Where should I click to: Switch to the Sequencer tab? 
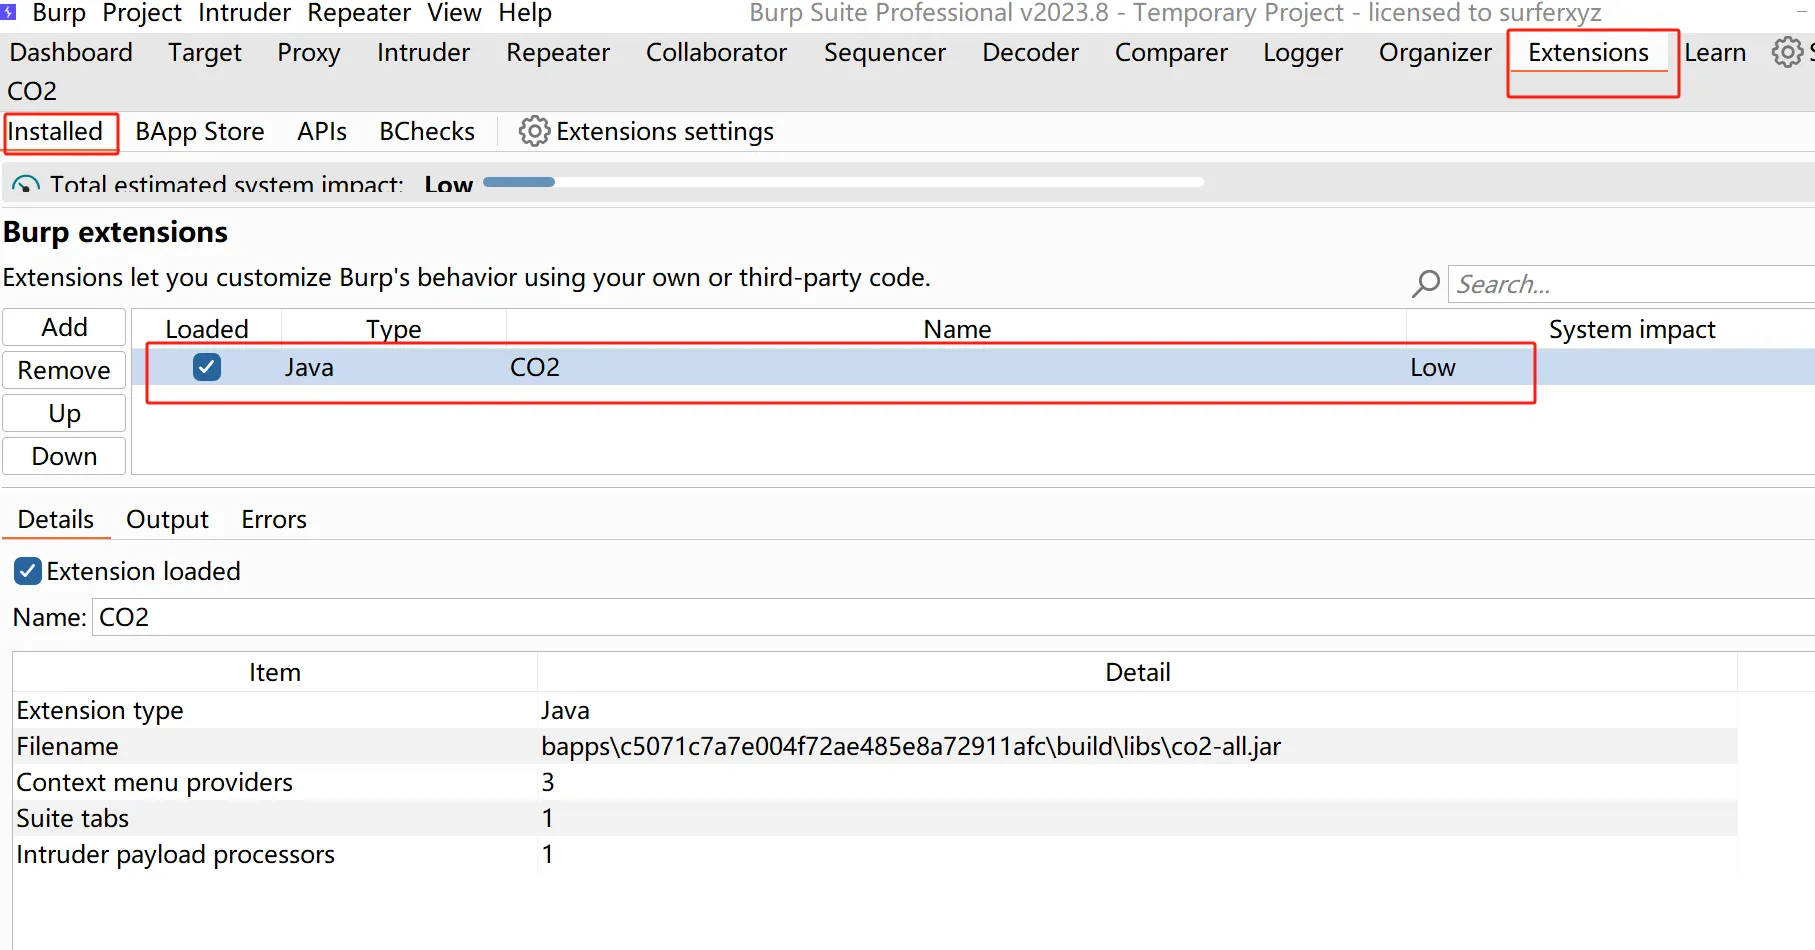(x=885, y=52)
